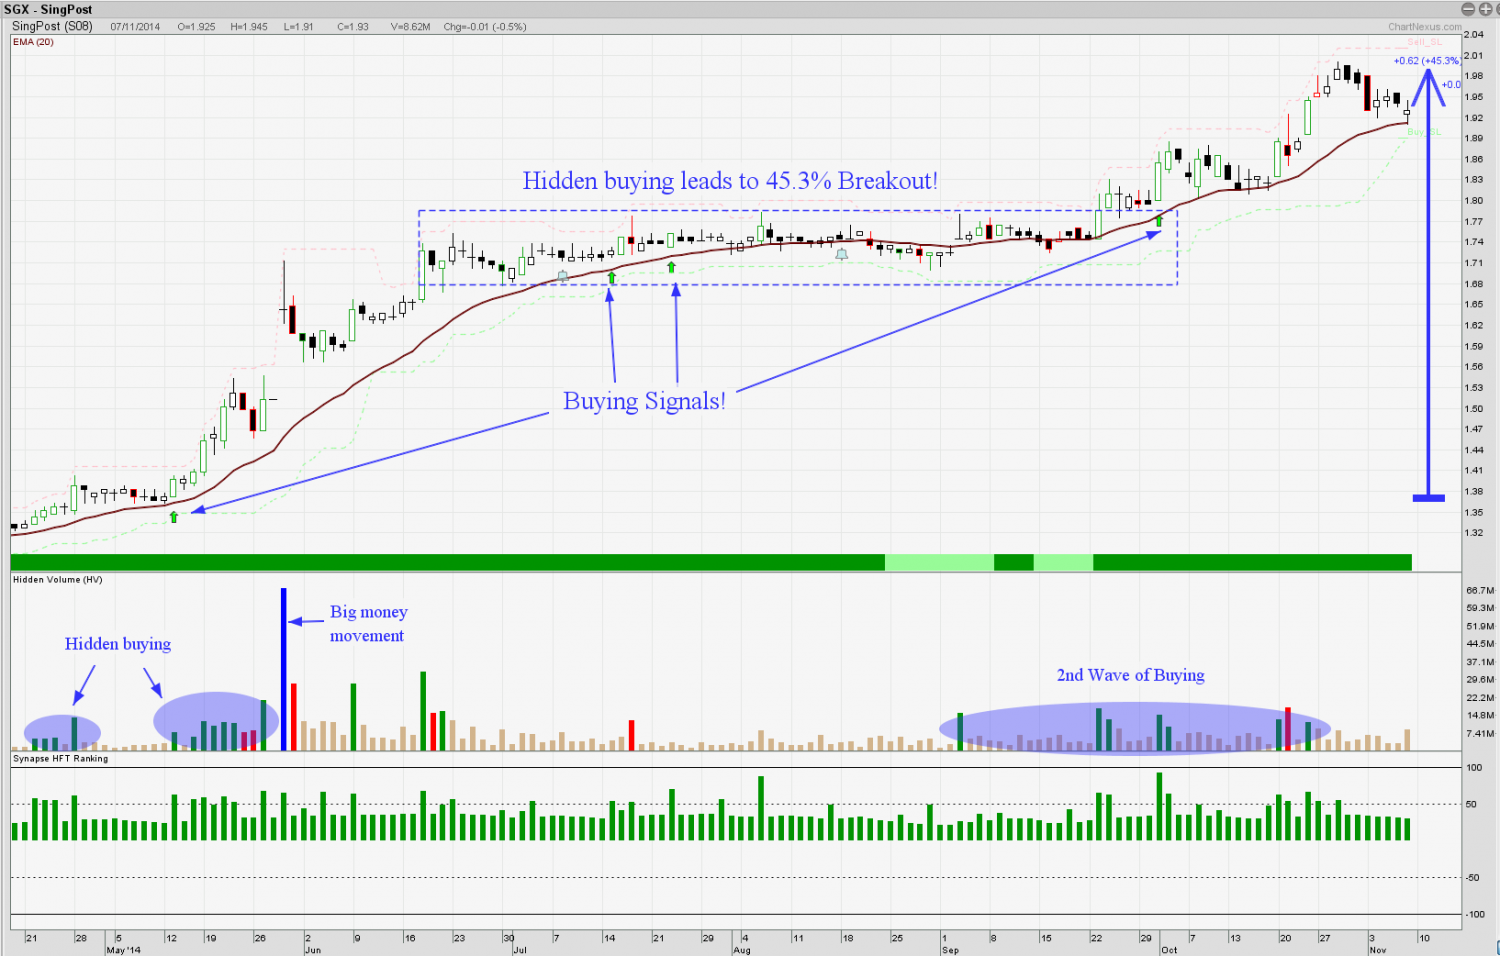Click the Oct marker on the date axis

point(1168,950)
